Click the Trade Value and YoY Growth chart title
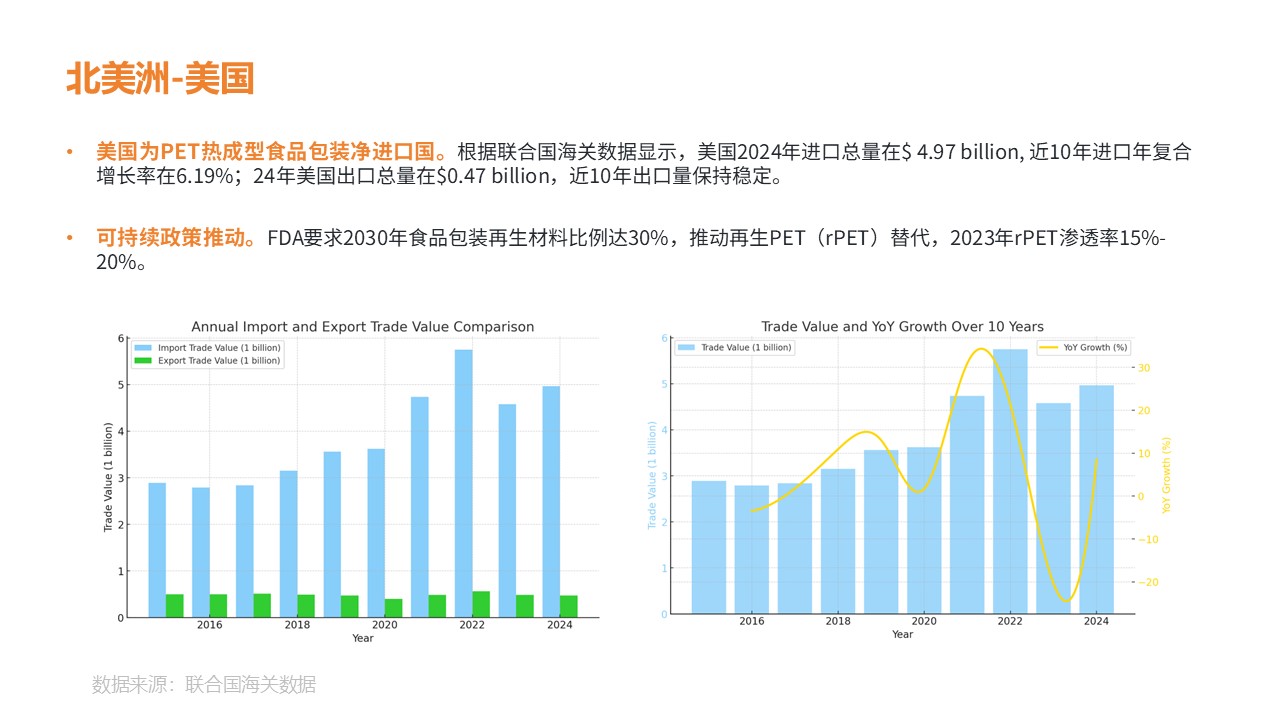 [902, 327]
